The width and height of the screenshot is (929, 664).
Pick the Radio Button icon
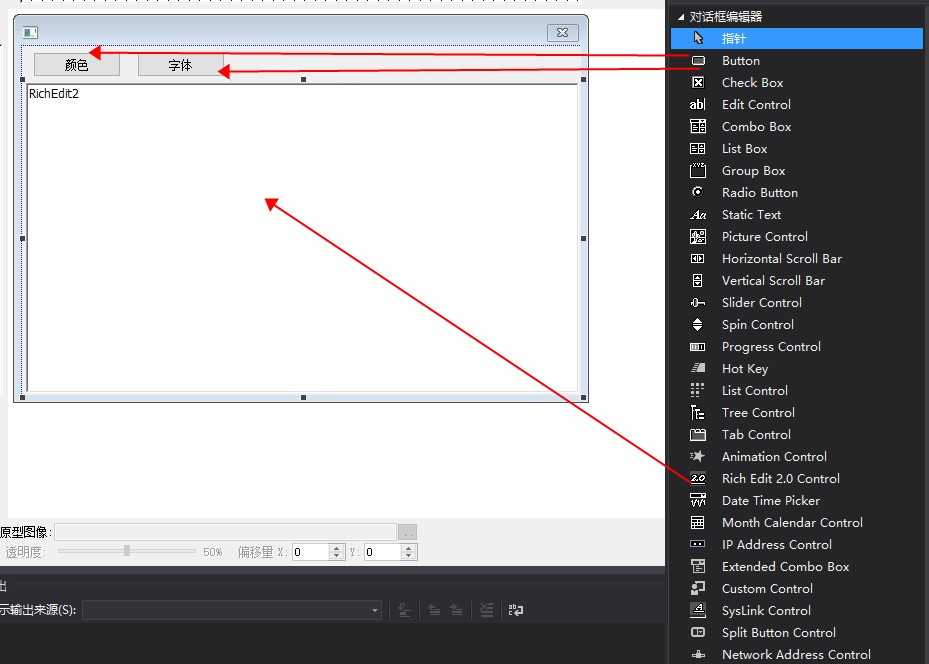click(698, 192)
